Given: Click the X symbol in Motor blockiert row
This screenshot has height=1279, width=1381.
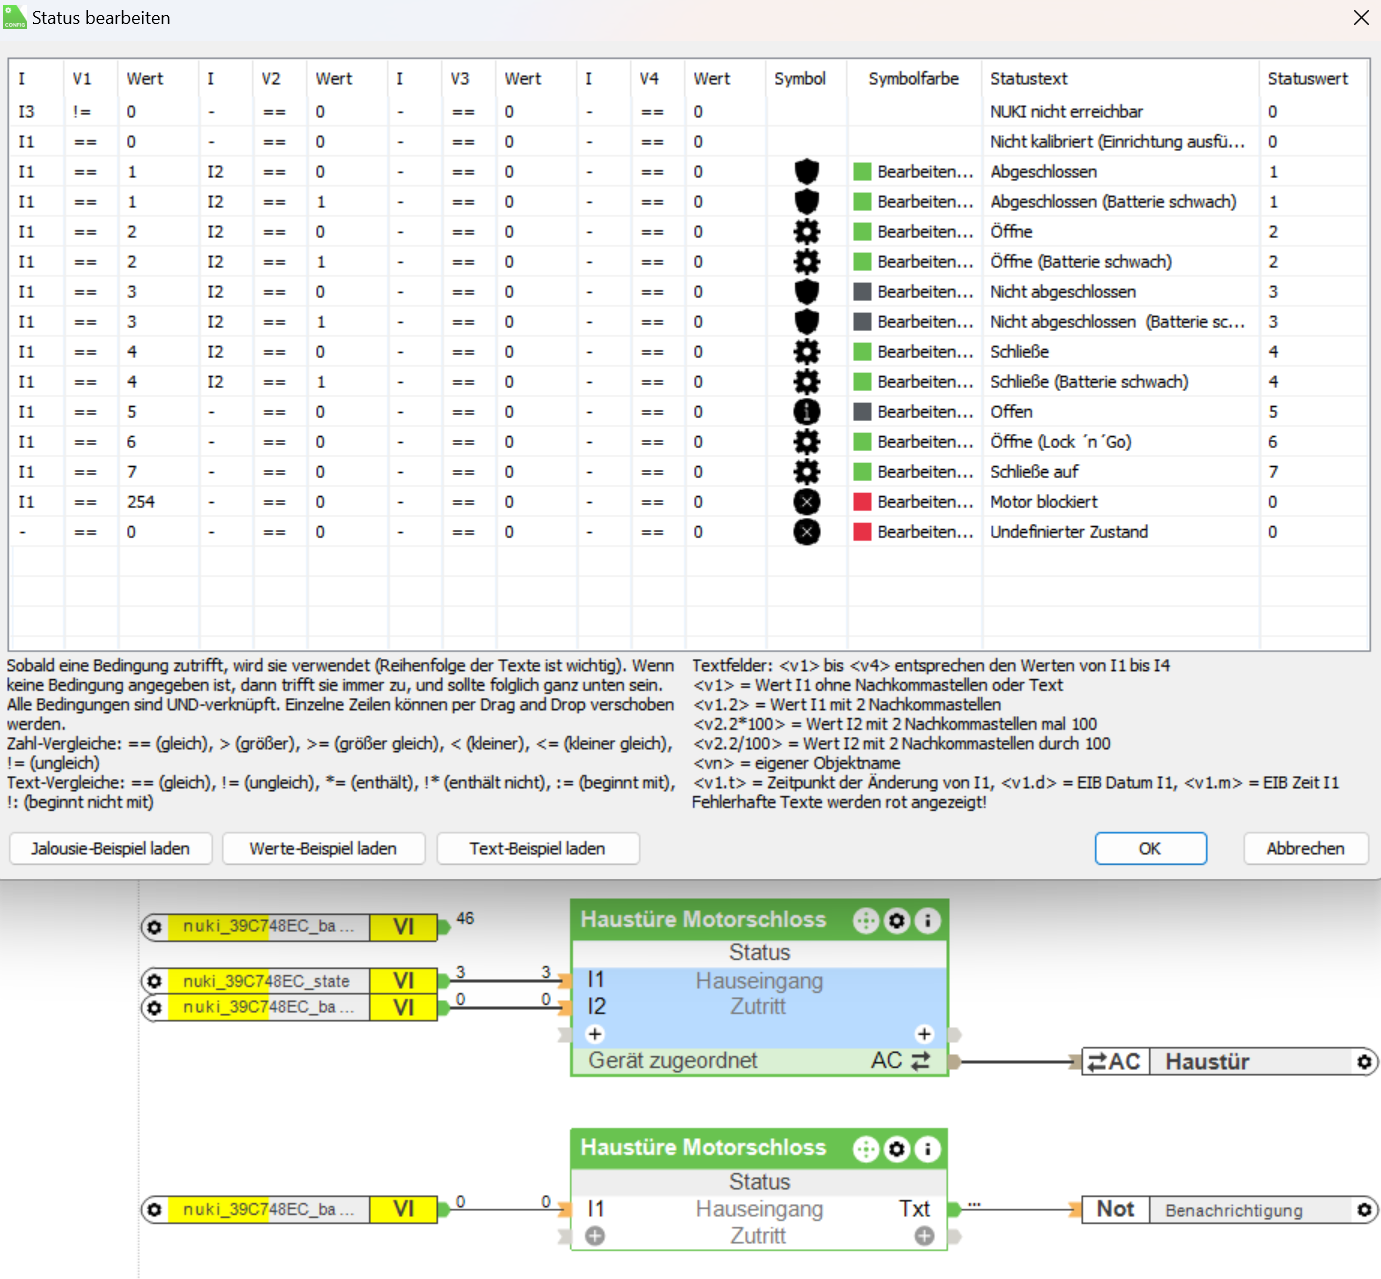Looking at the screenshot, I should pyautogui.click(x=806, y=502).
